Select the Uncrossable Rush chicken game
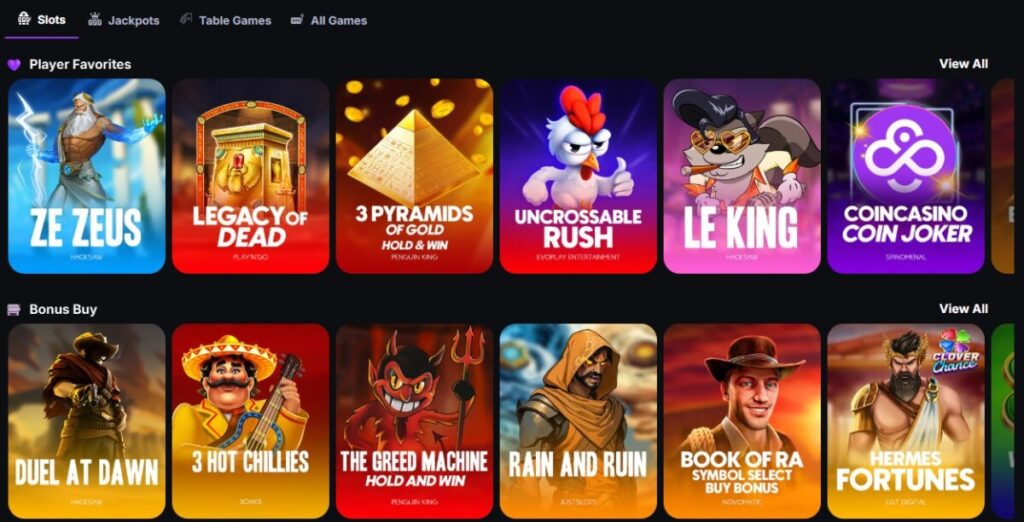1024x522 pixels. click(x=579, y=176)
